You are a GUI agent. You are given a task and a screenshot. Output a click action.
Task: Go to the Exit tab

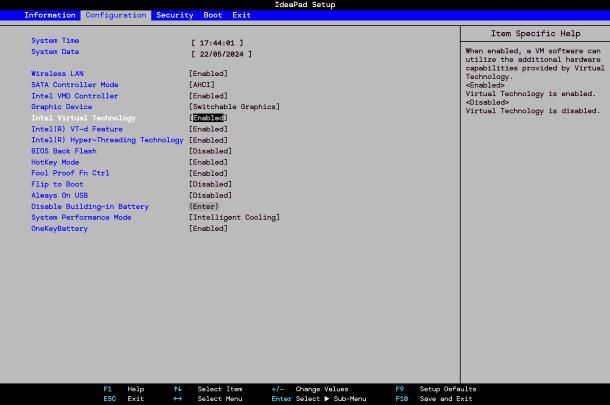242,15
